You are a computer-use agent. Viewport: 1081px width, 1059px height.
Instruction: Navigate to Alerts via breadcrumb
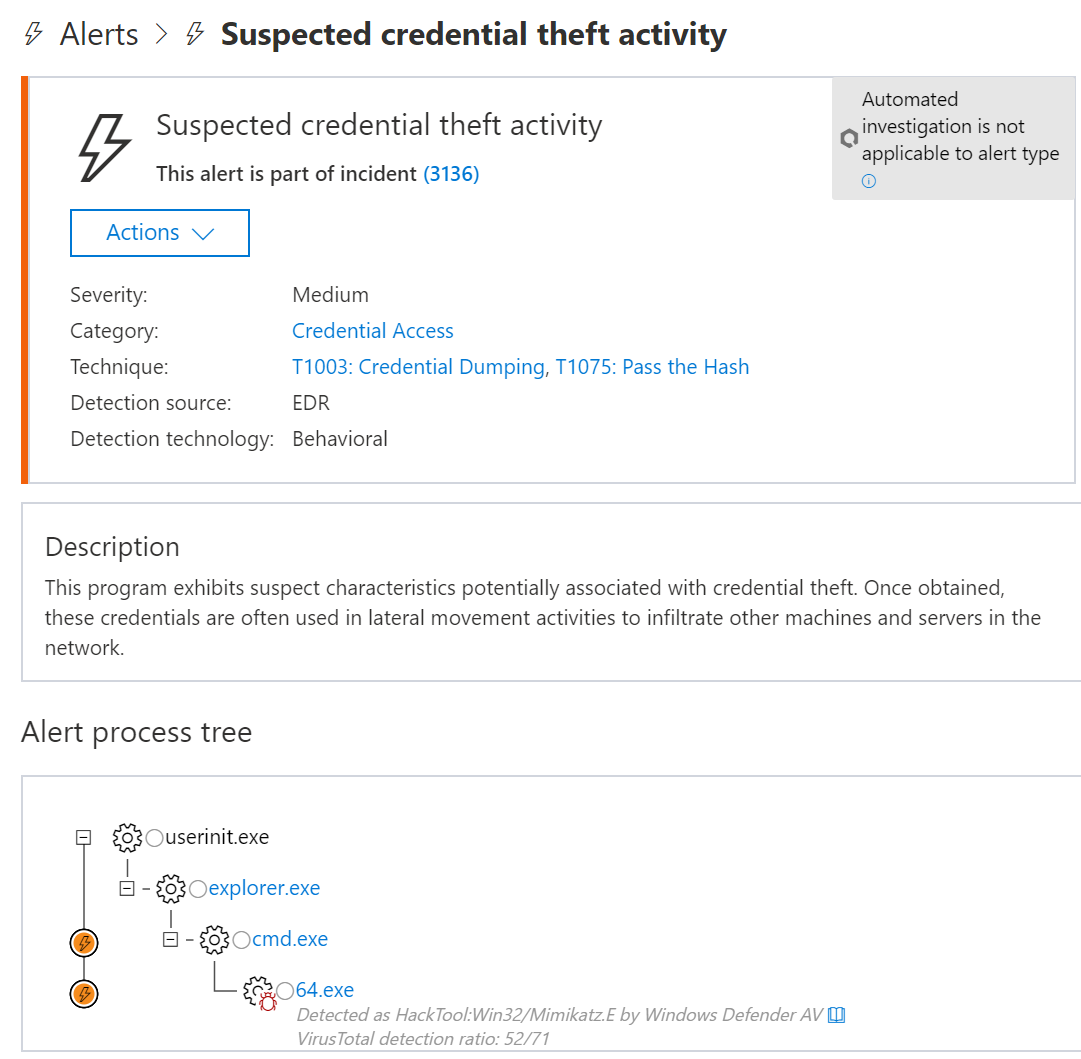tap(98, 33)
